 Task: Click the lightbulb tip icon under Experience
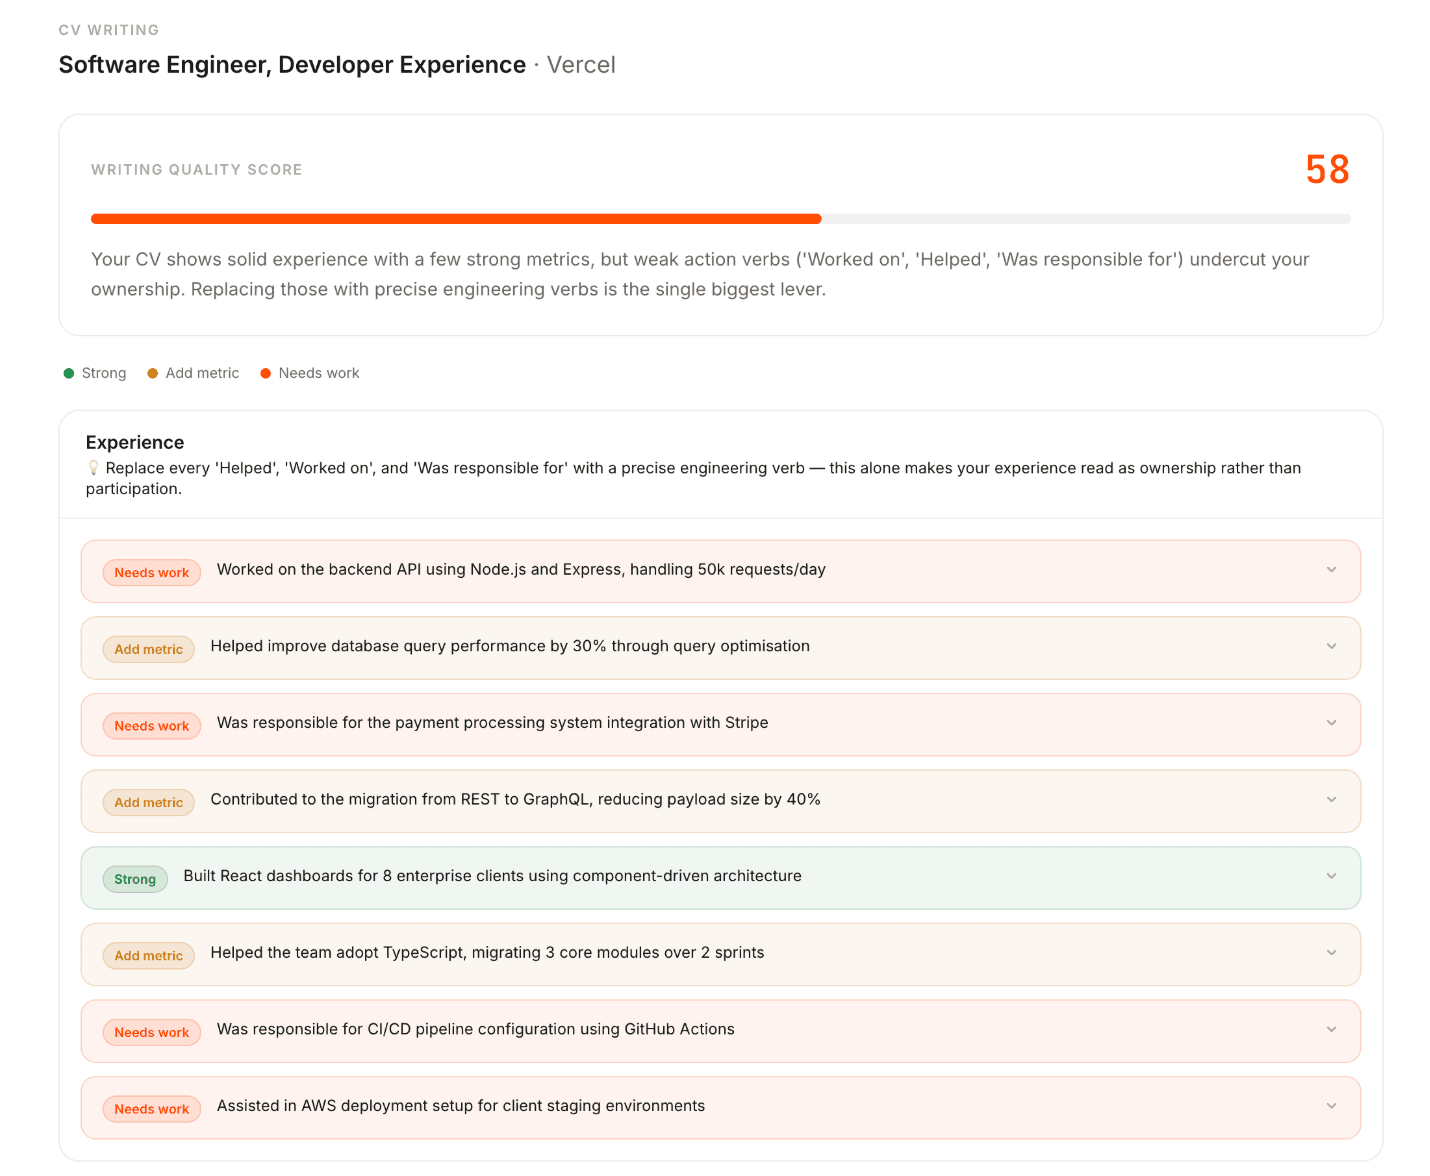point(93,468)
